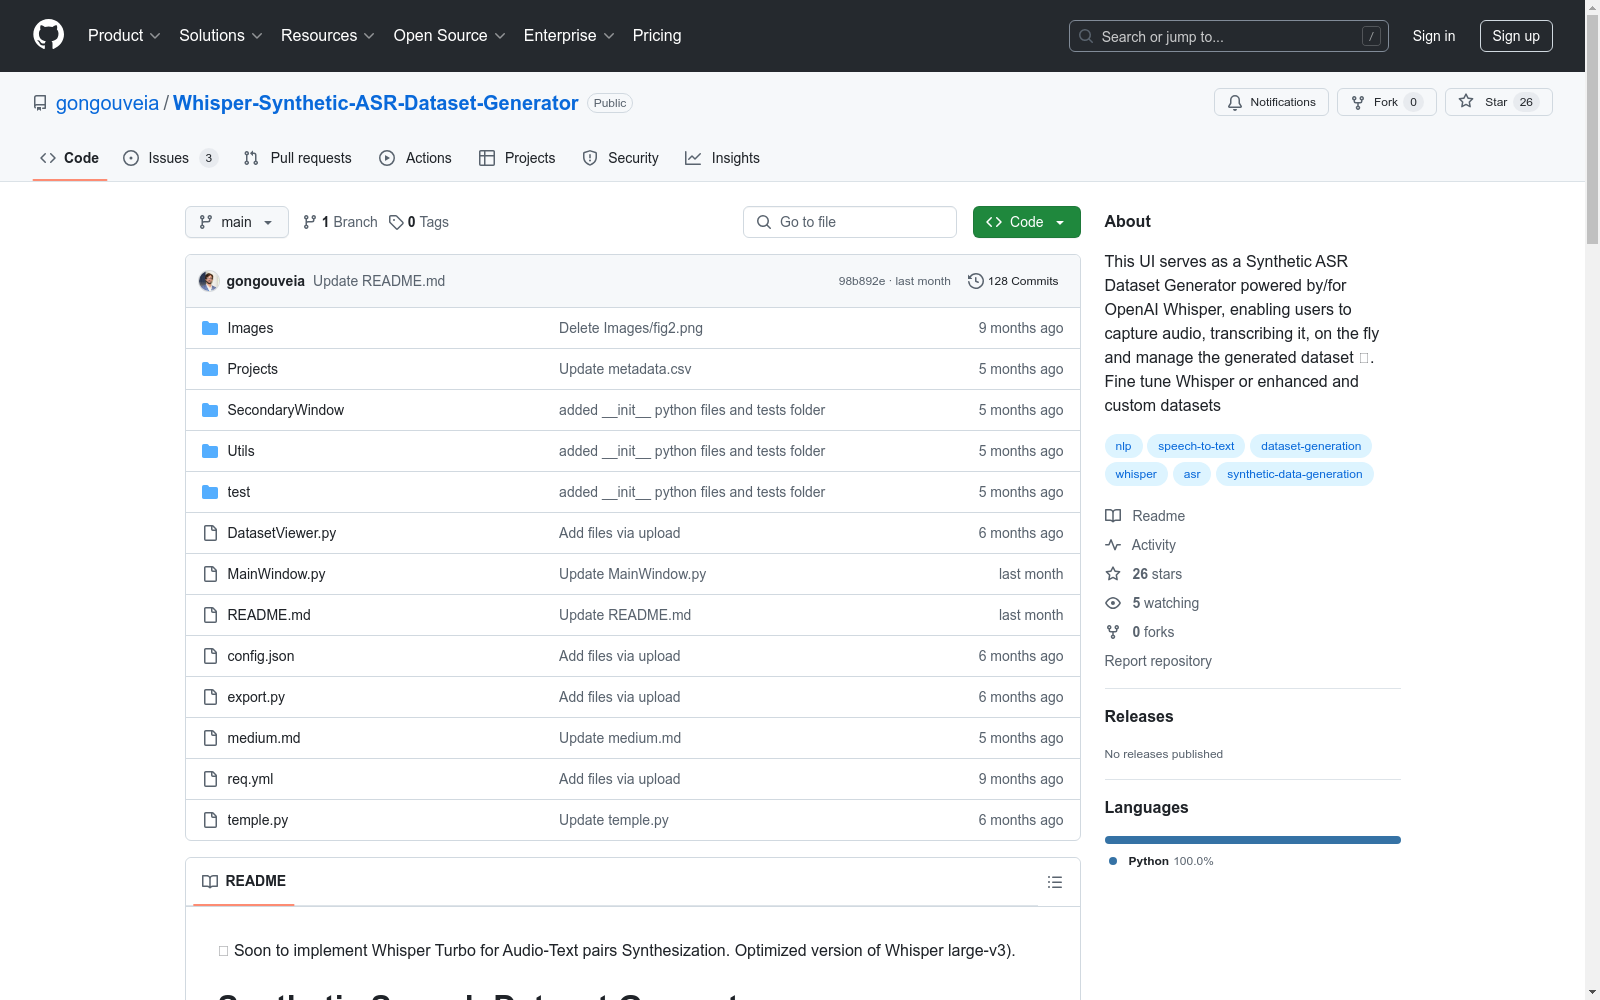Click the search magnifier icon in header

(x=1086, y=36)
